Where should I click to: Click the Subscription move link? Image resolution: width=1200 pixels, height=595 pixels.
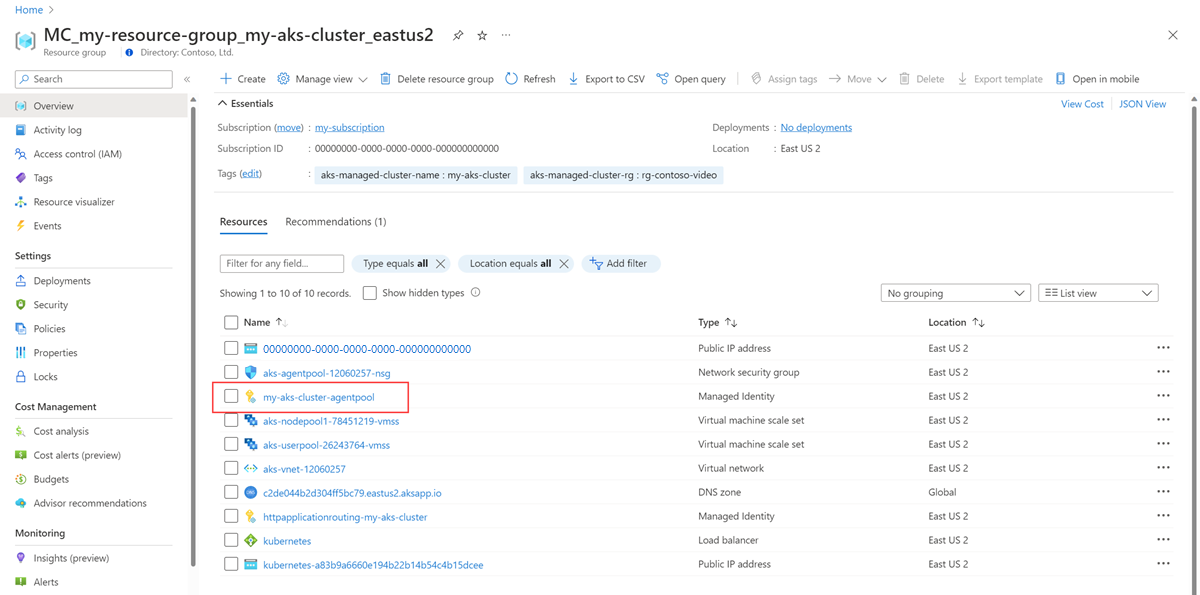point(289,128)
